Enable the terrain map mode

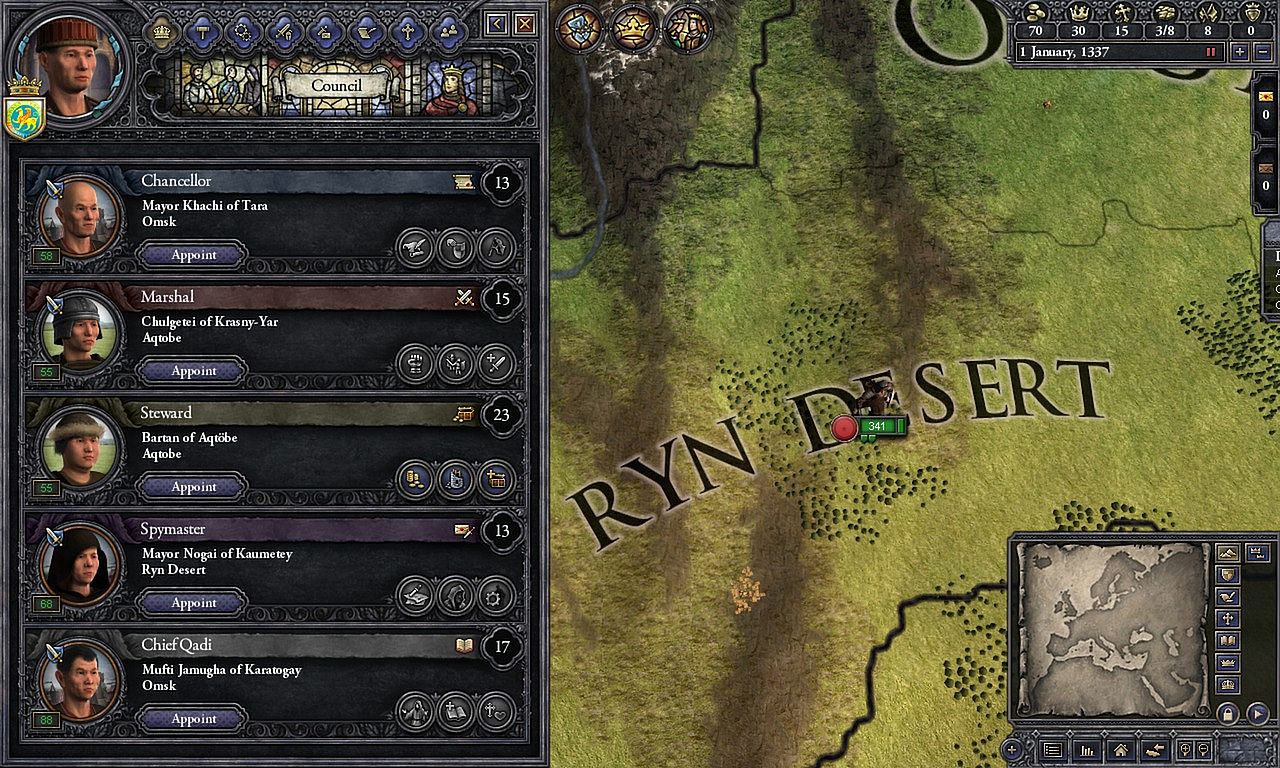click(x=1227, y=553)
